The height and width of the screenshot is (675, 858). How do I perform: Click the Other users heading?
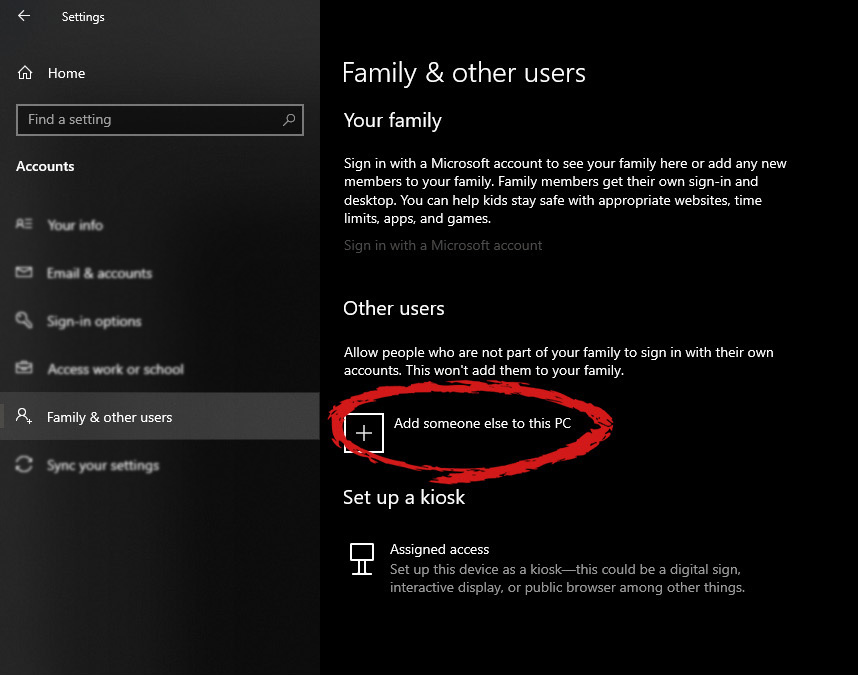[x=393, y=309]
